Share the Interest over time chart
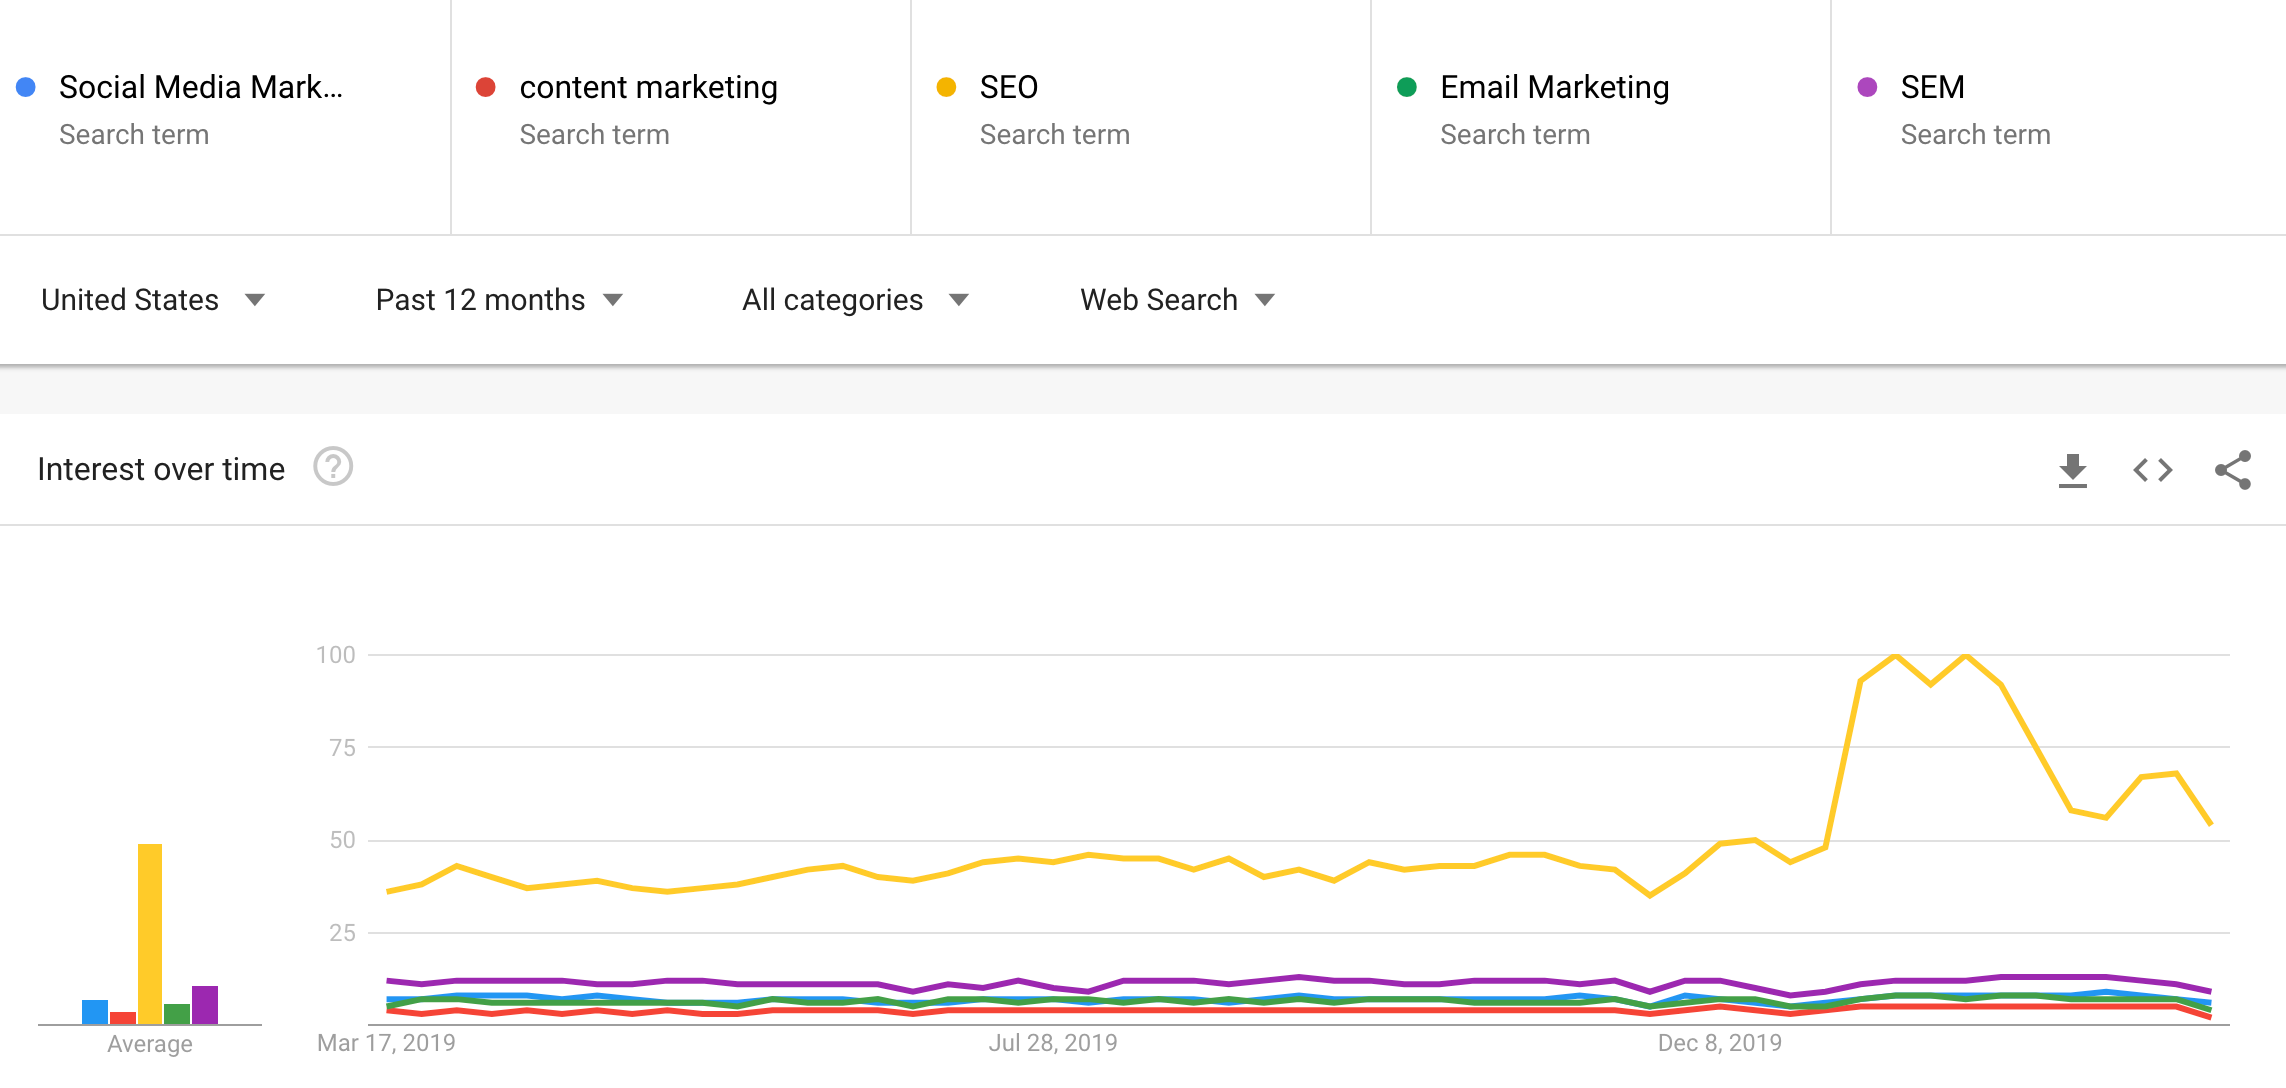This screenshot has width=2286, height=1088. (2232, 470)
